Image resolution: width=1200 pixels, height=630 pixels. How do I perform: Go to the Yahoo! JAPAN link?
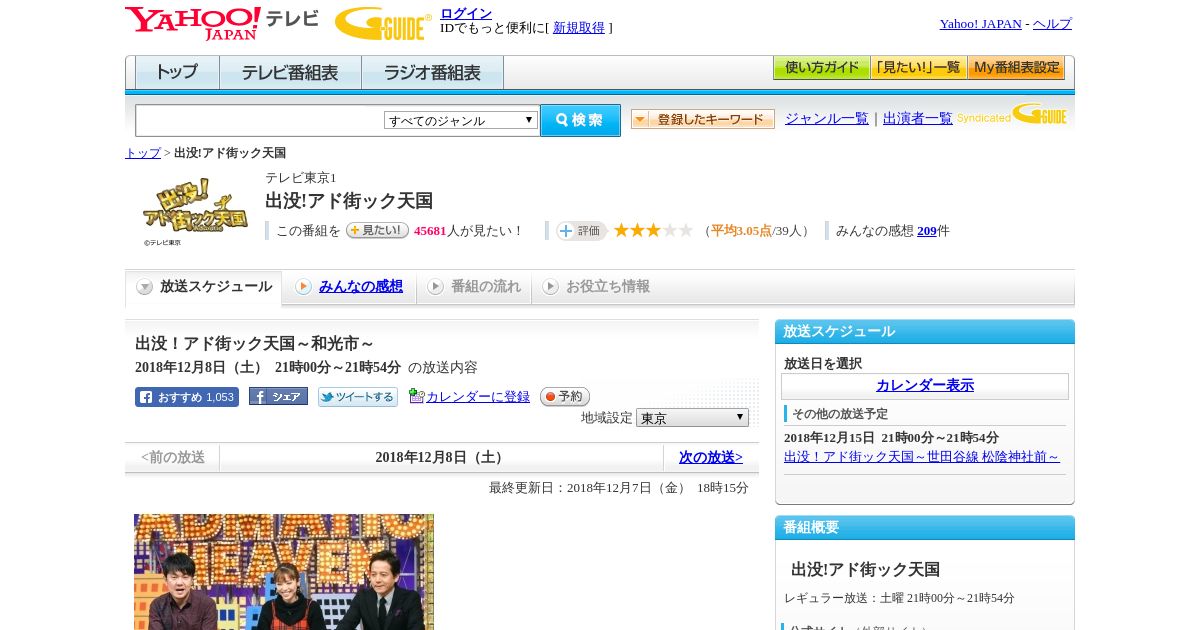(980, 24)
